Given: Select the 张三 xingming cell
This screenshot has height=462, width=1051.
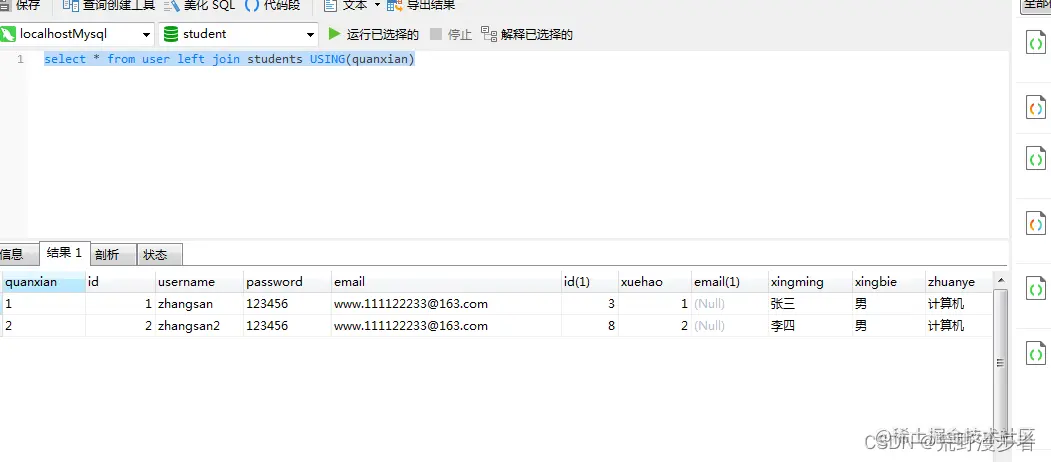Looking at the screenshot, I should (810, 304).
